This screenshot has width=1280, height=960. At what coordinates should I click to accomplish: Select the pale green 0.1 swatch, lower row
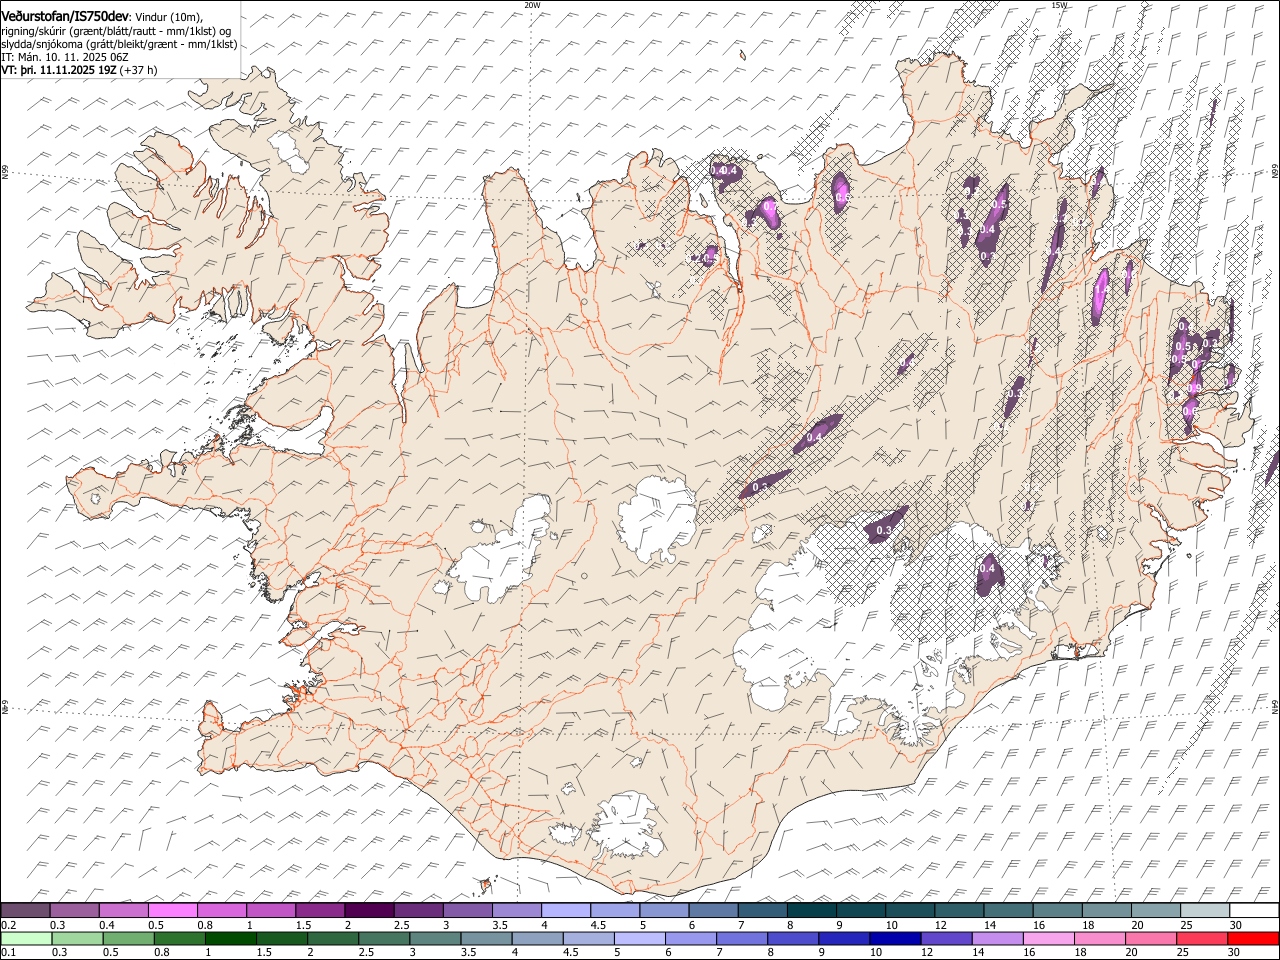pyautogui.click(x=26, y=938)
